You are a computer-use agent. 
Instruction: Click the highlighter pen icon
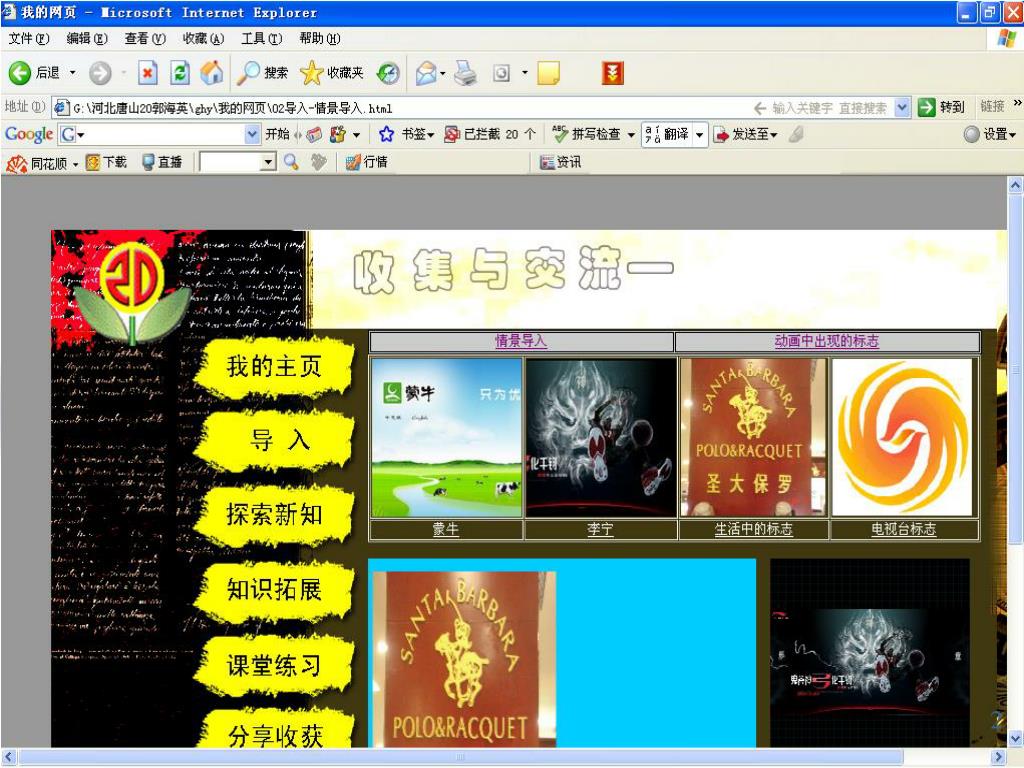click(795, 134)
